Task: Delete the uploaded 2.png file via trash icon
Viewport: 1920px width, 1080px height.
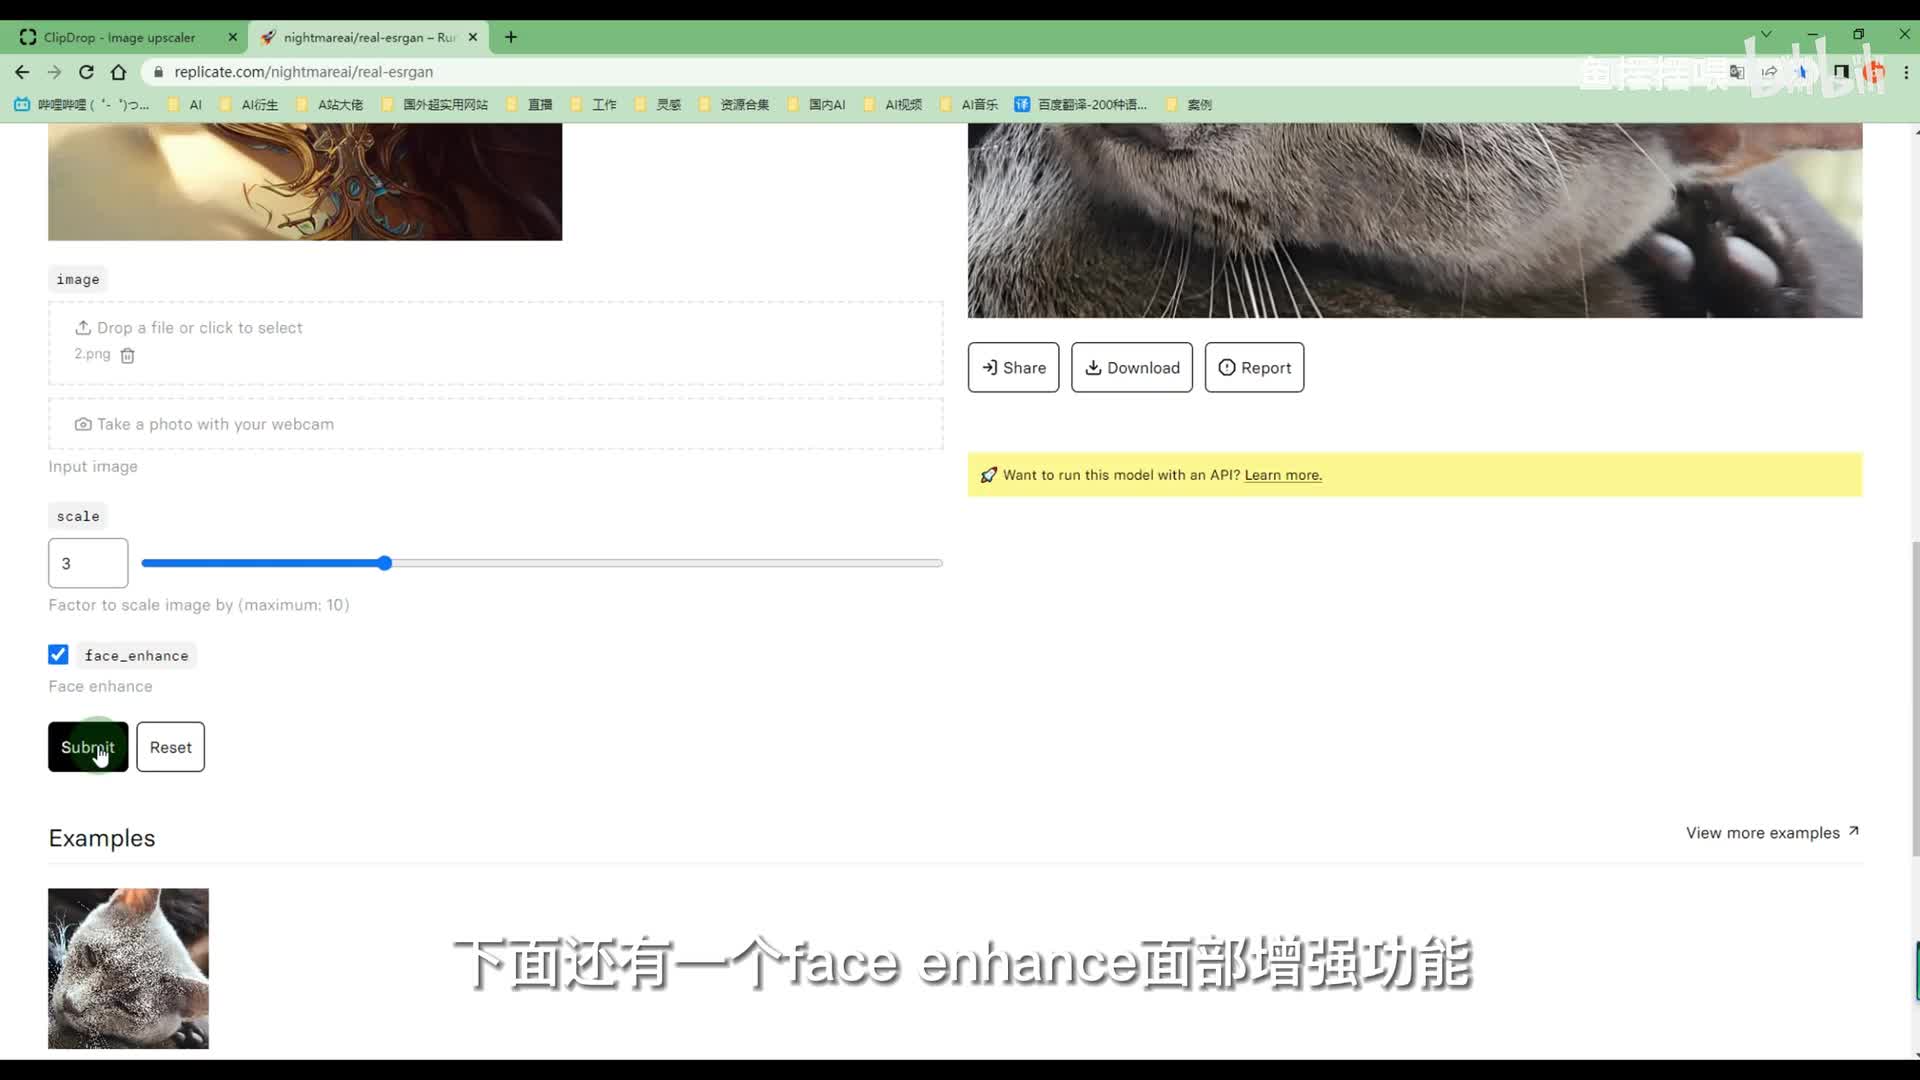Action: [x=127, y=356]
